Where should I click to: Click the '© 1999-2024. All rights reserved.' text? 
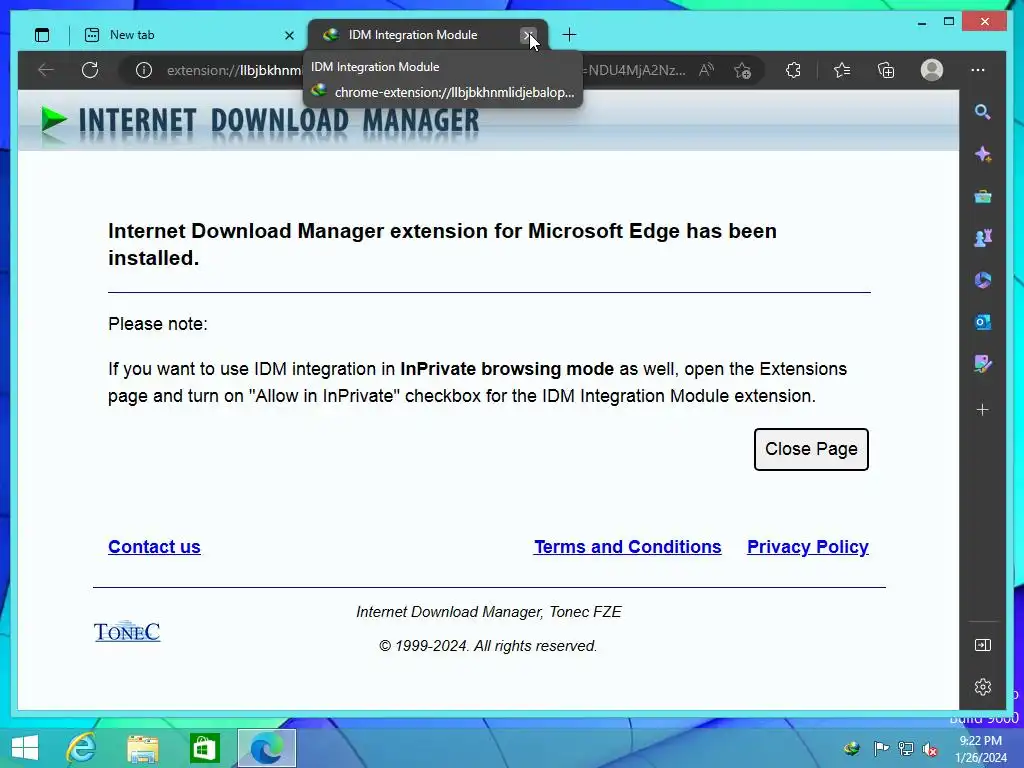(488, 646)
